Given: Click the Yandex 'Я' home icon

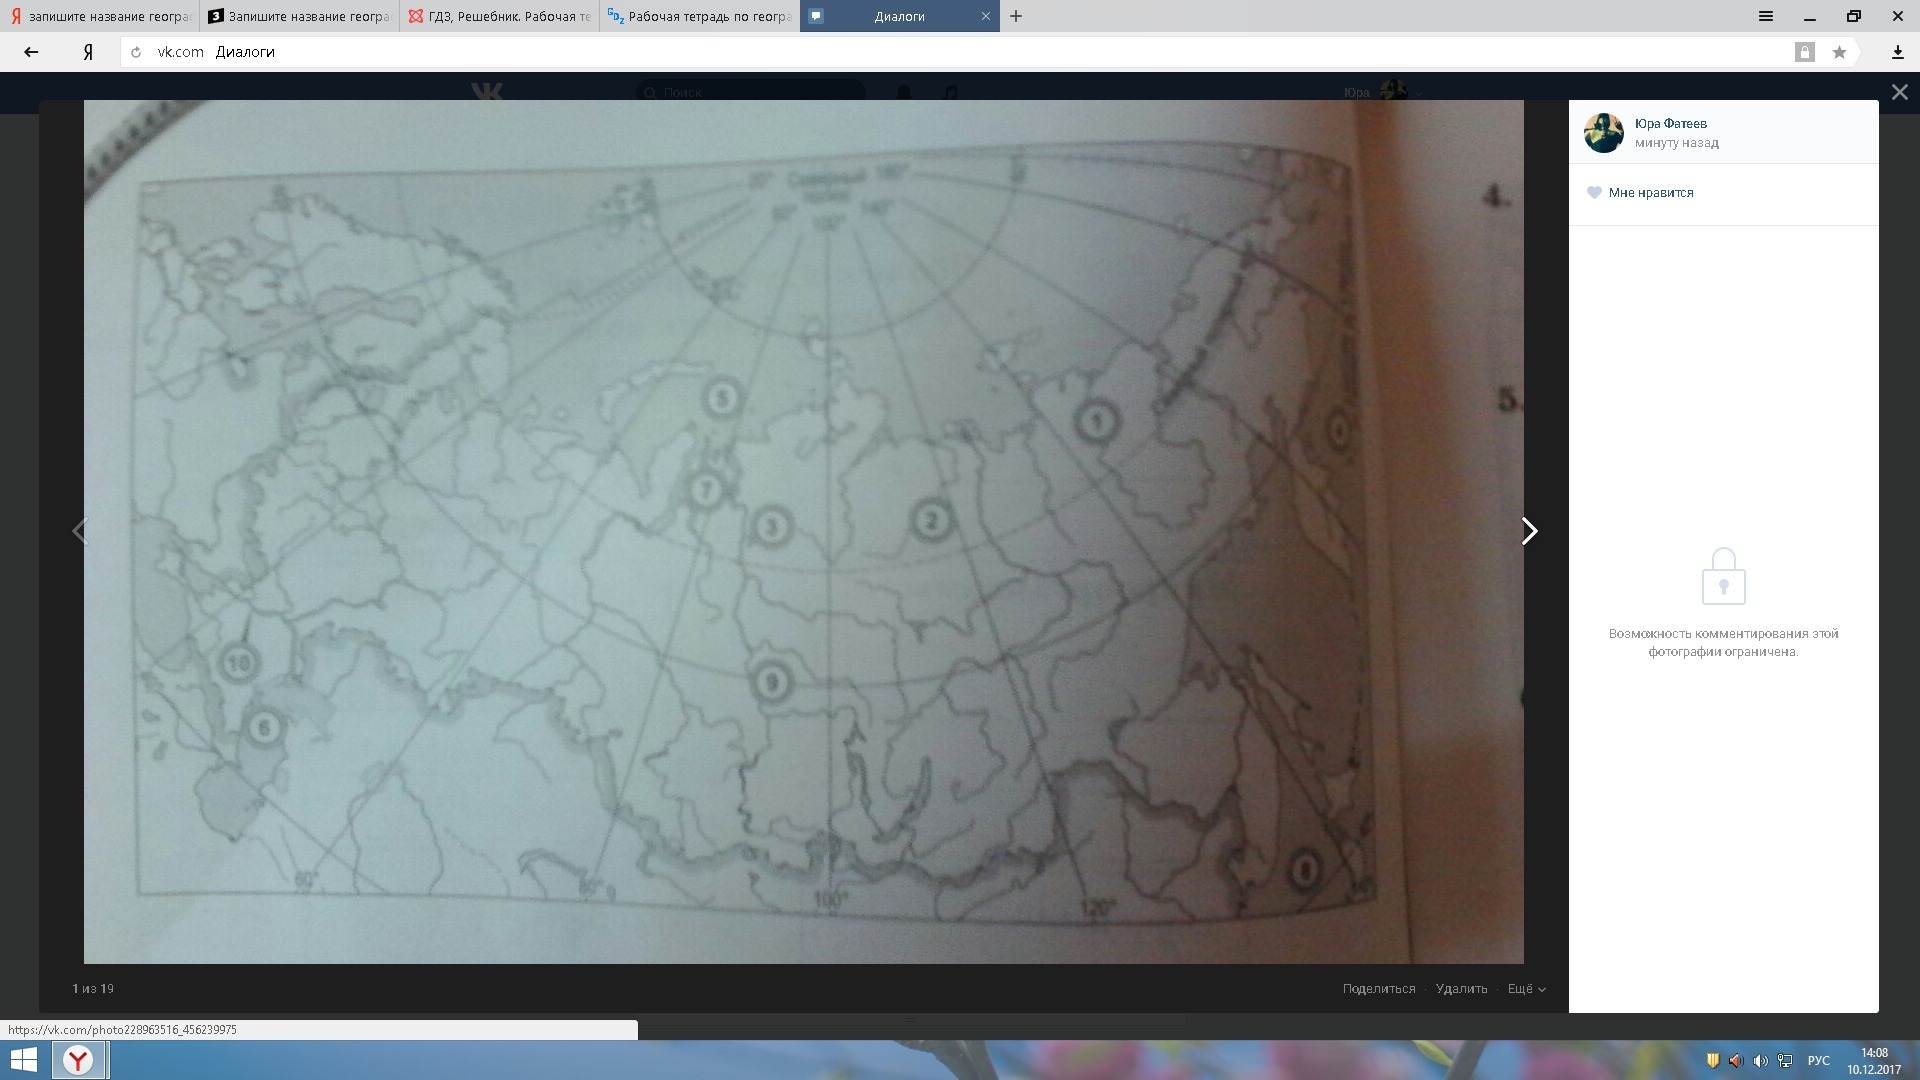Looking at the screenshot, I should (x=88, y=52).
